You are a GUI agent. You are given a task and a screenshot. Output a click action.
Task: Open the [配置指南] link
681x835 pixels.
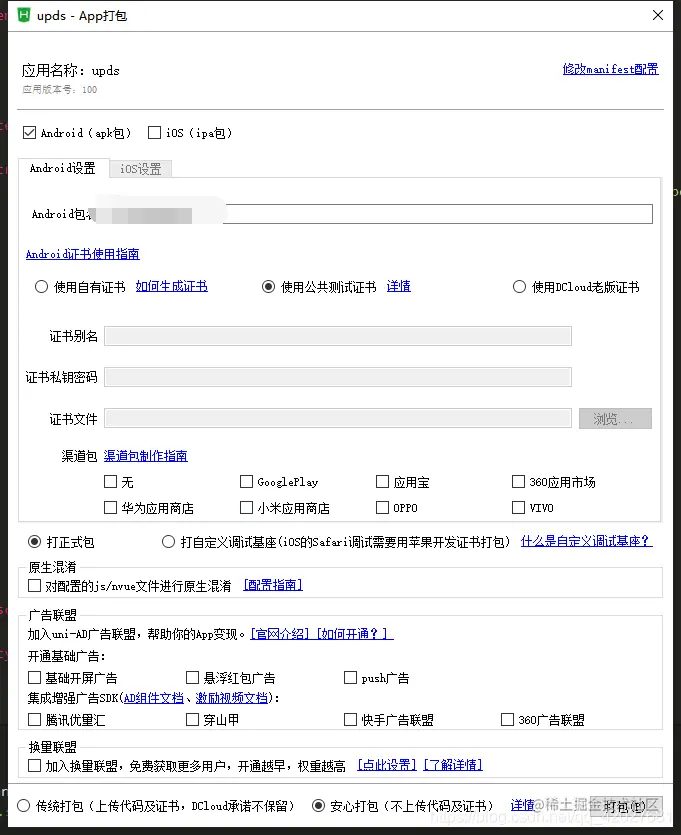pos(273,585)
